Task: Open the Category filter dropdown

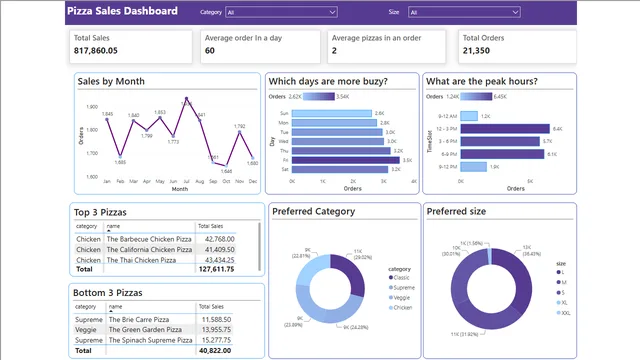Action: coord(281,12)
